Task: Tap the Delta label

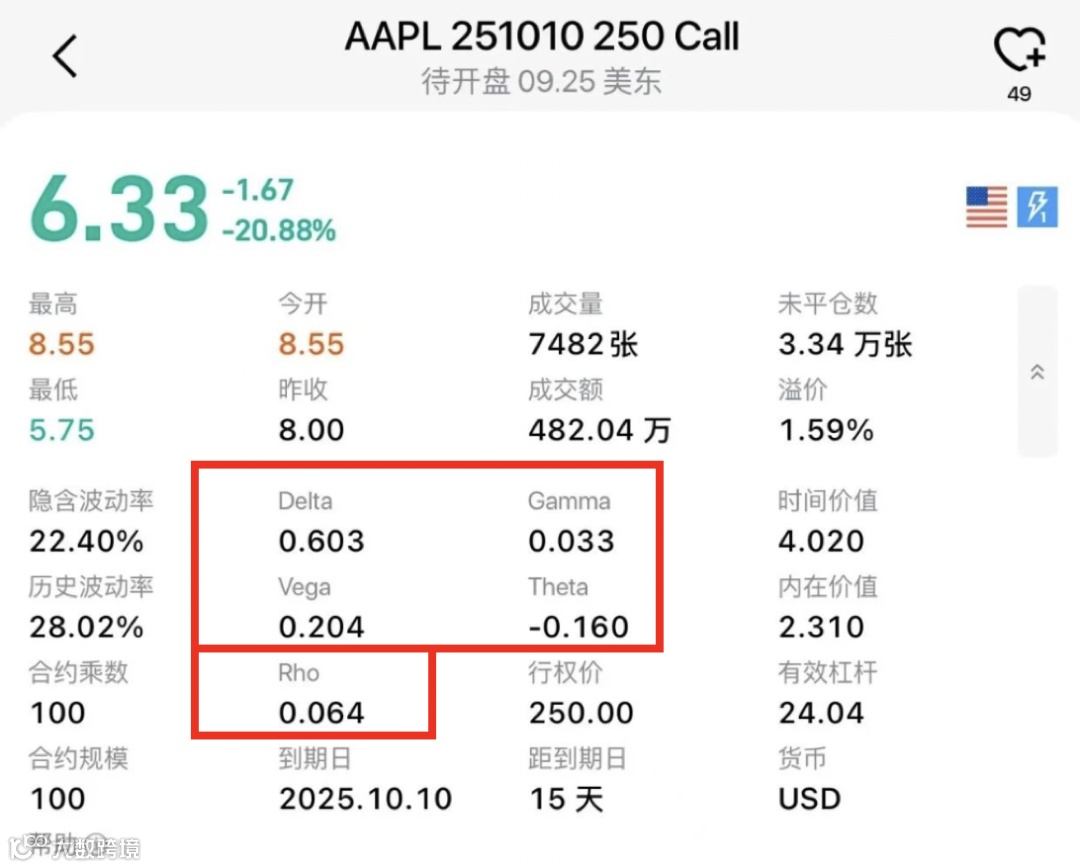Action: click(x=305, y=501)
